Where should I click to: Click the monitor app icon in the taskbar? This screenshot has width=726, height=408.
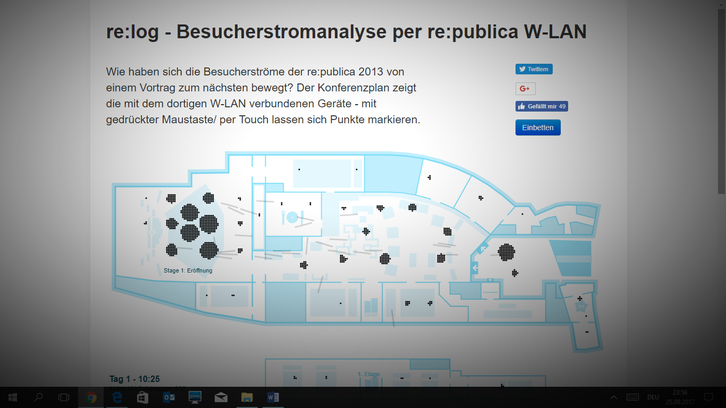pyautogui.click(x=195, y=397)
